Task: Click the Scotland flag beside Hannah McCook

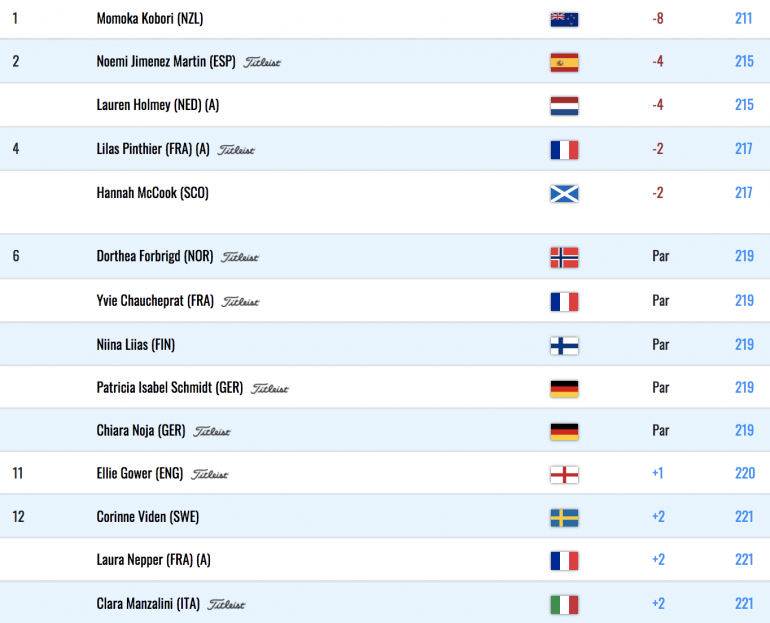Action: 564,193
